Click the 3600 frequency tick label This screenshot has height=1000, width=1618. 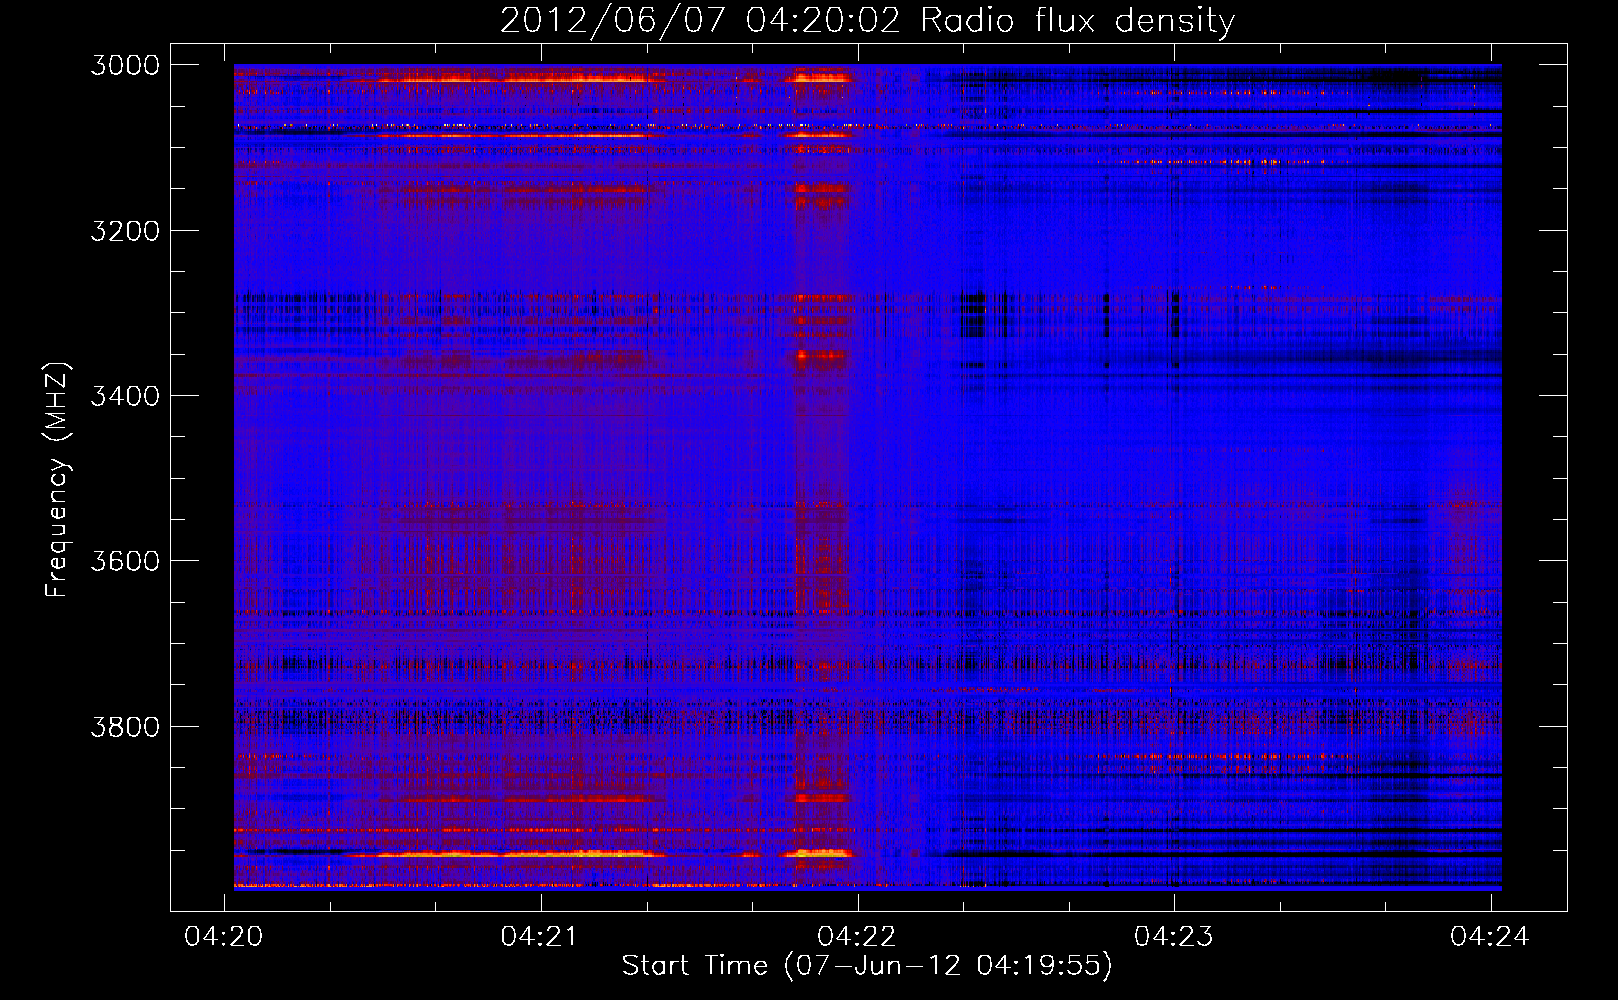125,561
